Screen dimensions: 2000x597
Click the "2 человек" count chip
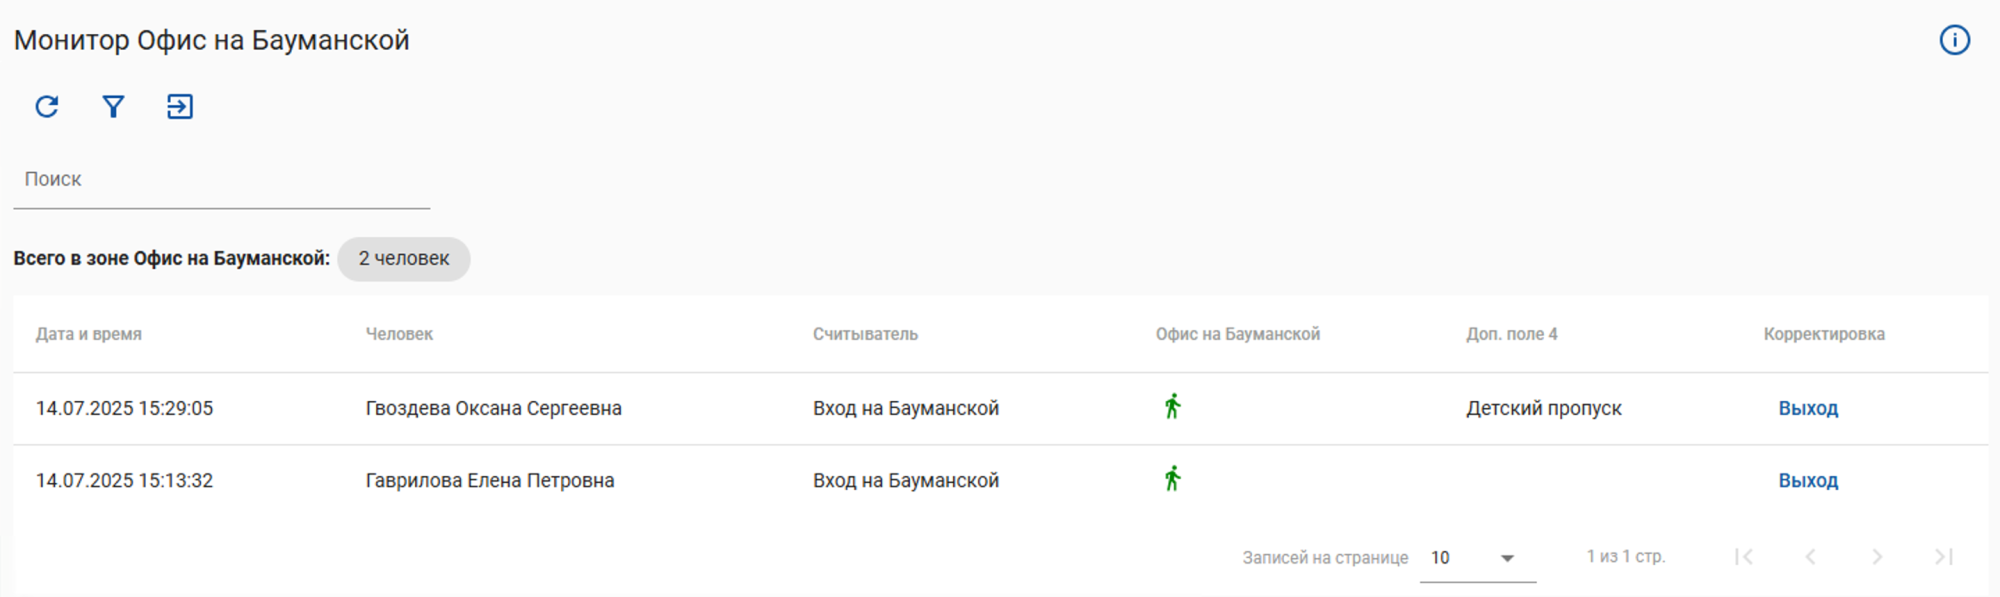pyautogui.click(x=404, y=259)
